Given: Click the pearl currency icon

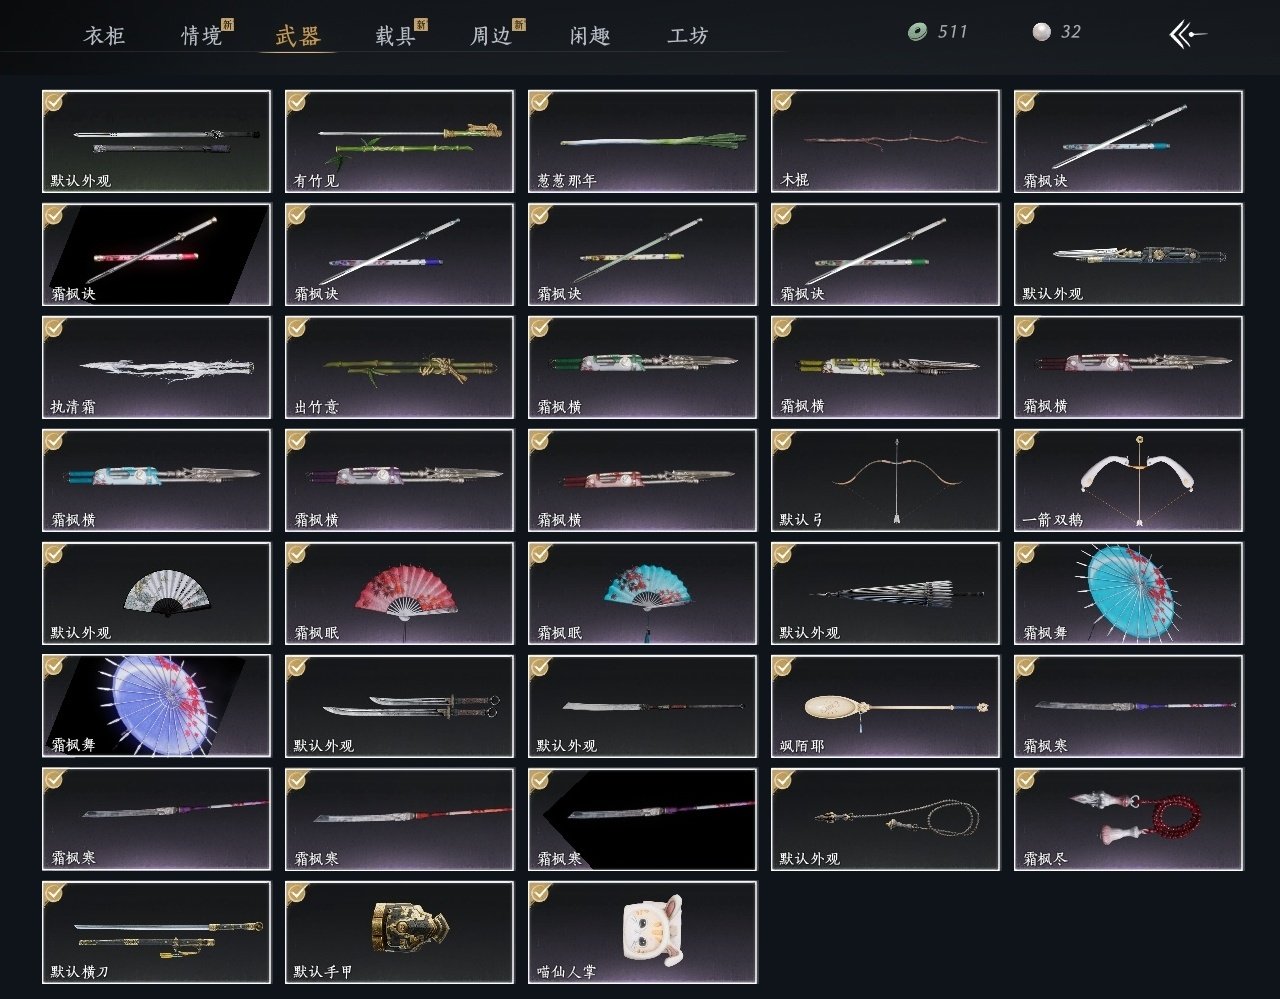Looking at the screenshot, I should (x=1041, y=32).
